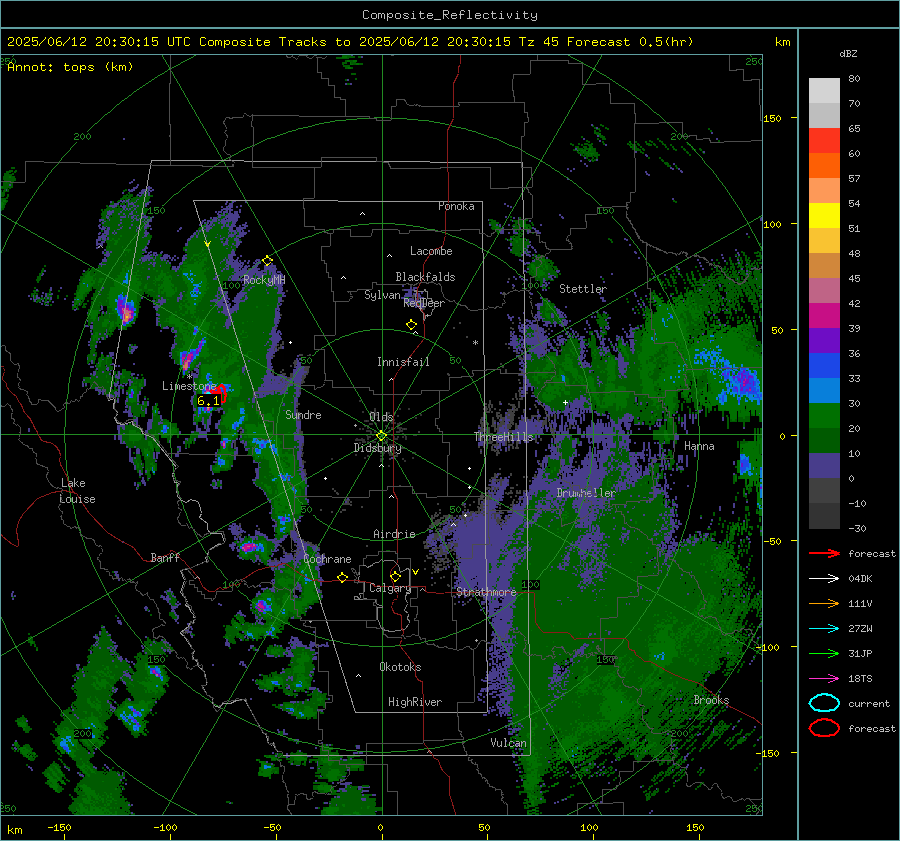This screenshot has height=841, width=900.
Task: Click the Lacombe label
Action: (431, 251)
